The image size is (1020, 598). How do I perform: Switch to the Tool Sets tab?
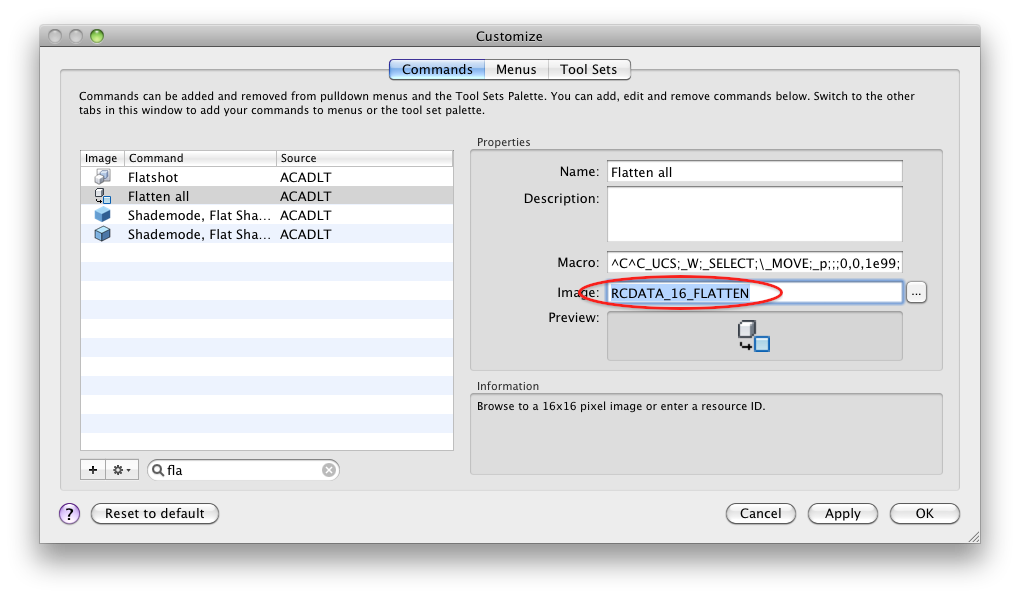[589, 69]
